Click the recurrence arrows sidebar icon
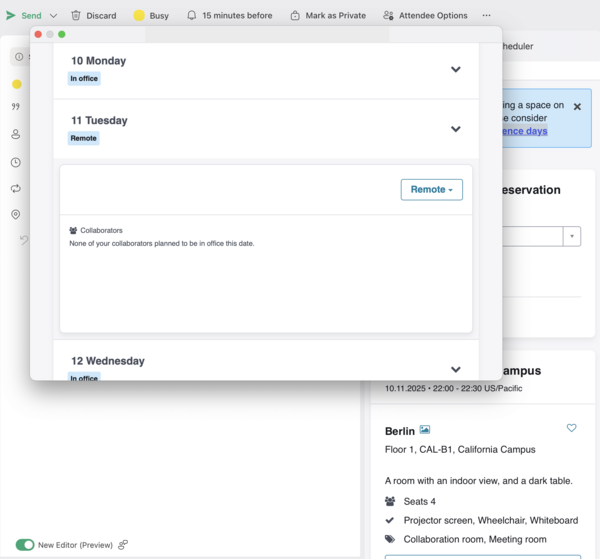Viewport: 600px width, 559px height. (x=16, y=189)
